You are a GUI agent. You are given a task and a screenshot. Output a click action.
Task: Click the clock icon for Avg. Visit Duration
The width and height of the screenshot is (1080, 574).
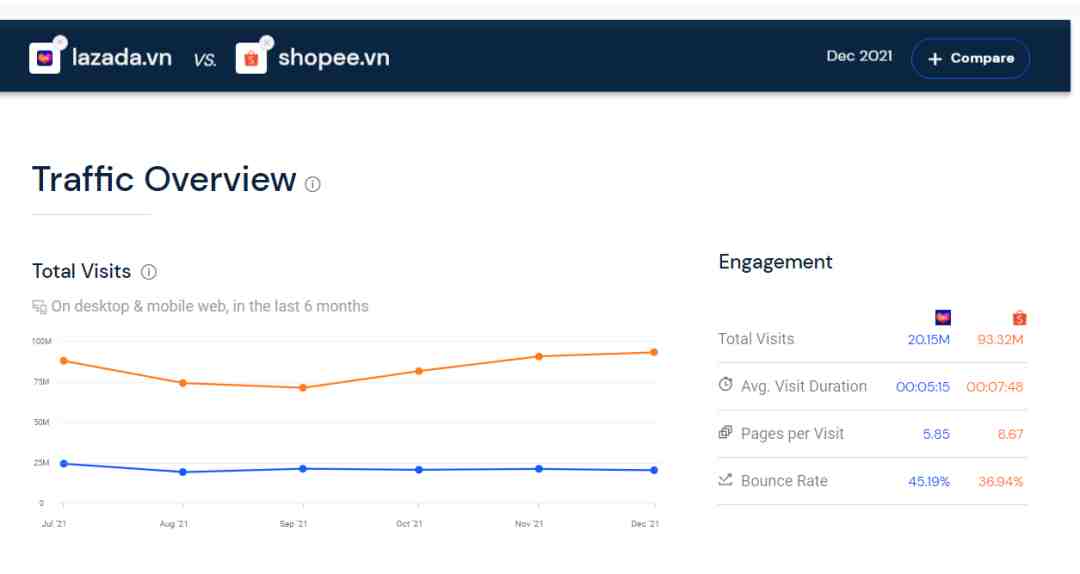coord(726,385)
